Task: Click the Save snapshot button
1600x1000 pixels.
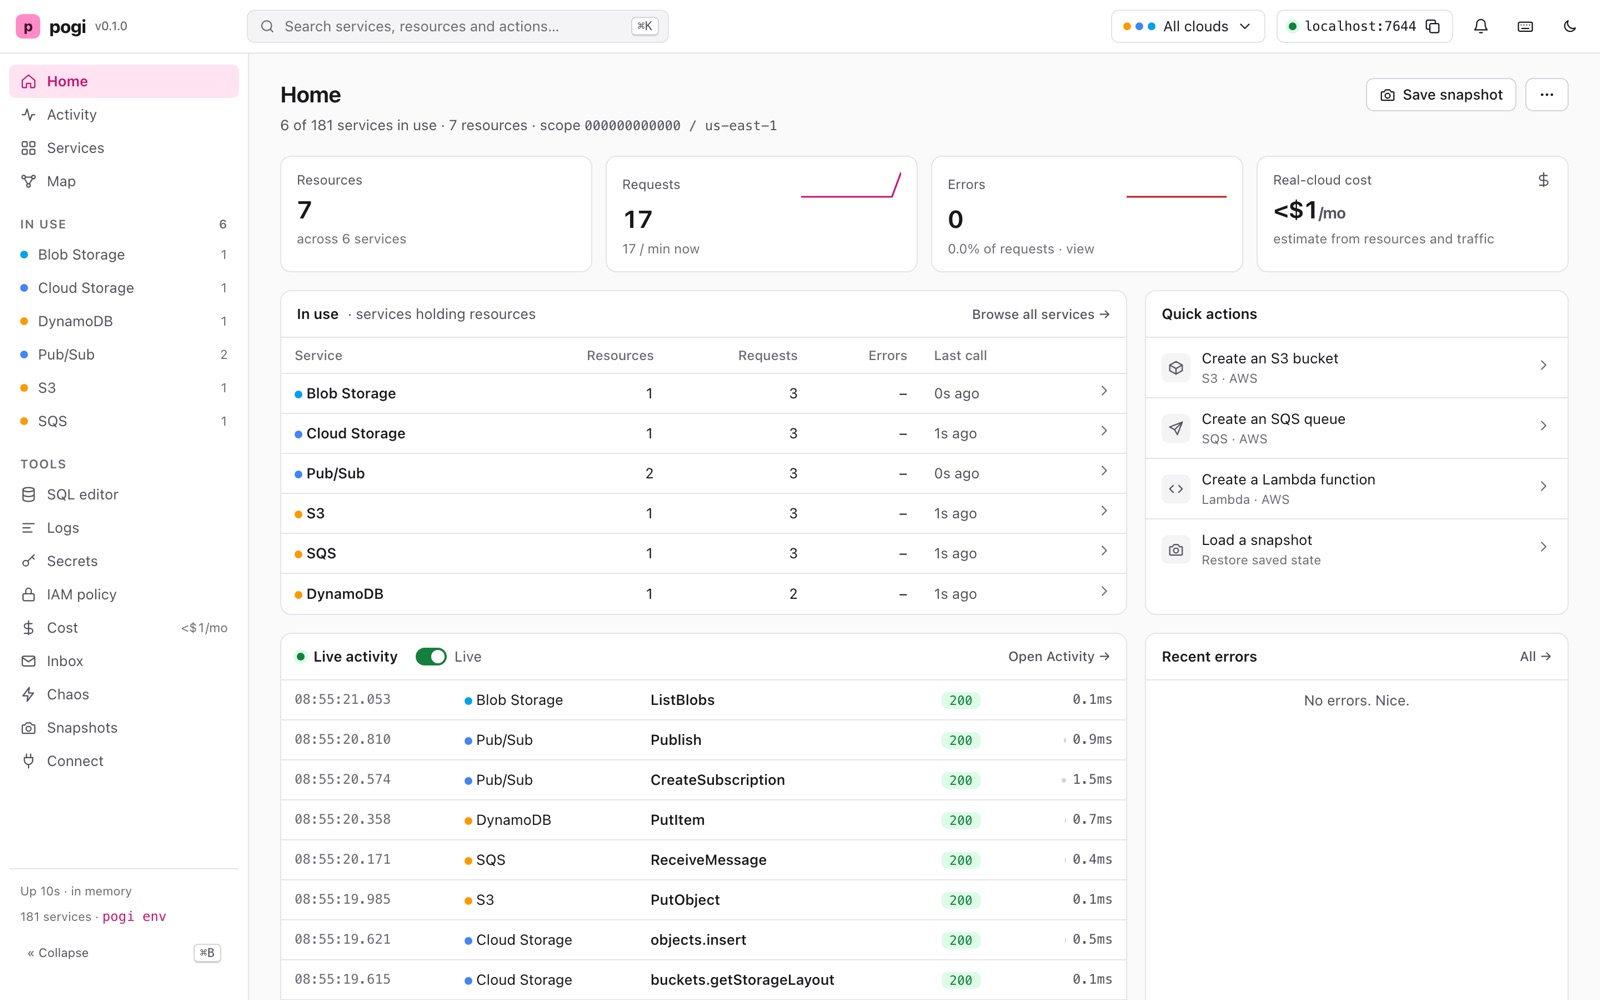Action: click(1441, 95)
